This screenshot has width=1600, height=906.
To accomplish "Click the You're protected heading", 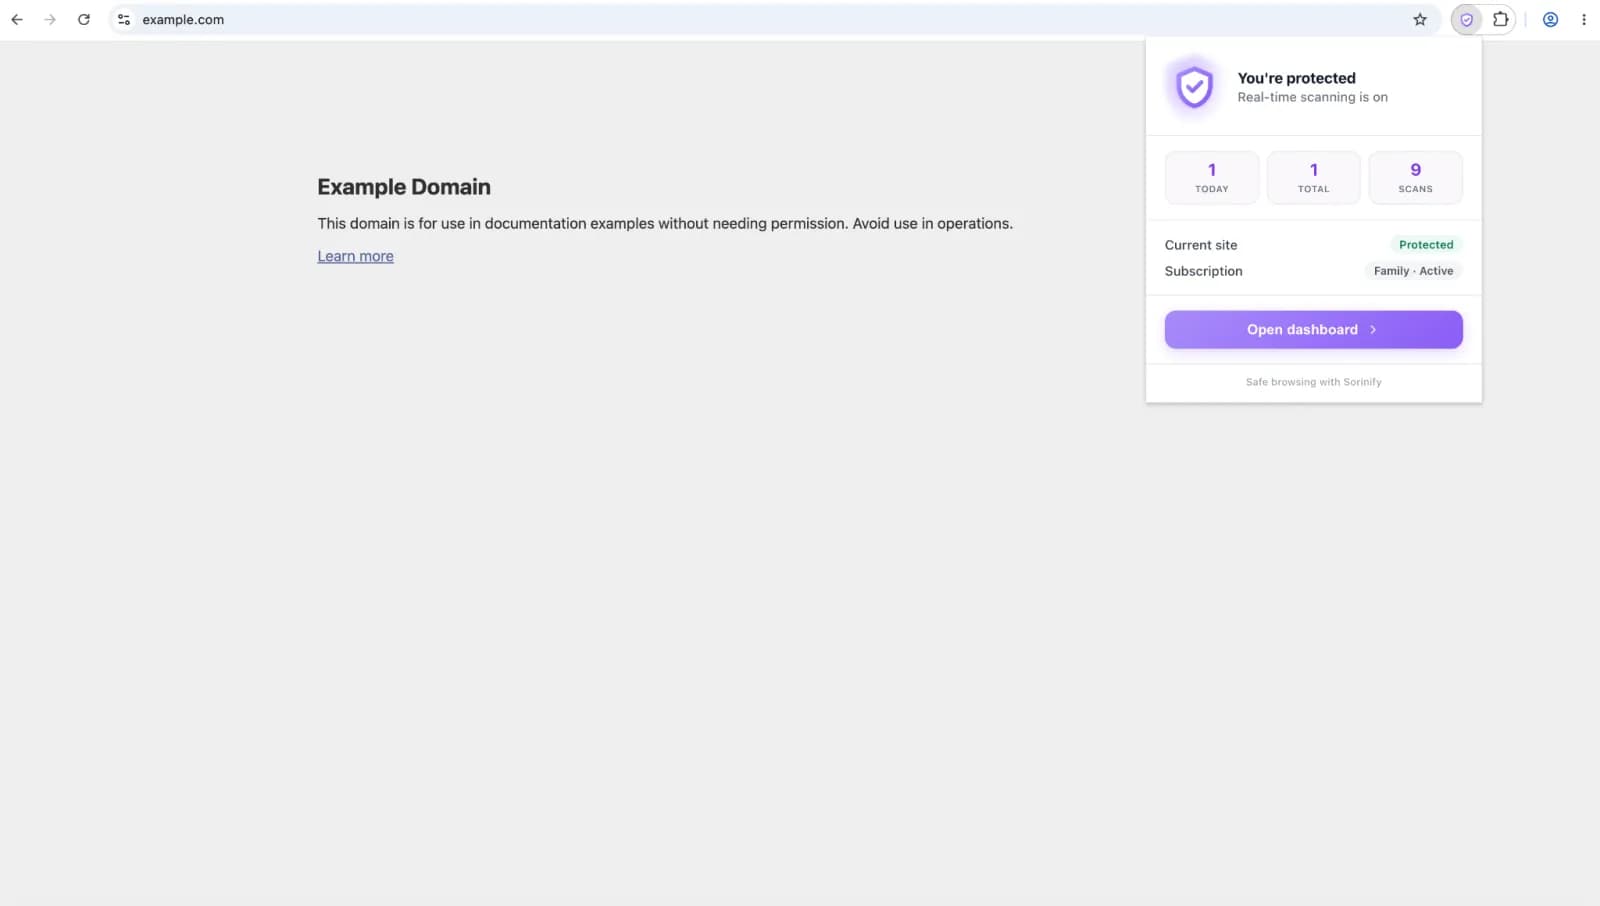I will tap(1296, 78).
